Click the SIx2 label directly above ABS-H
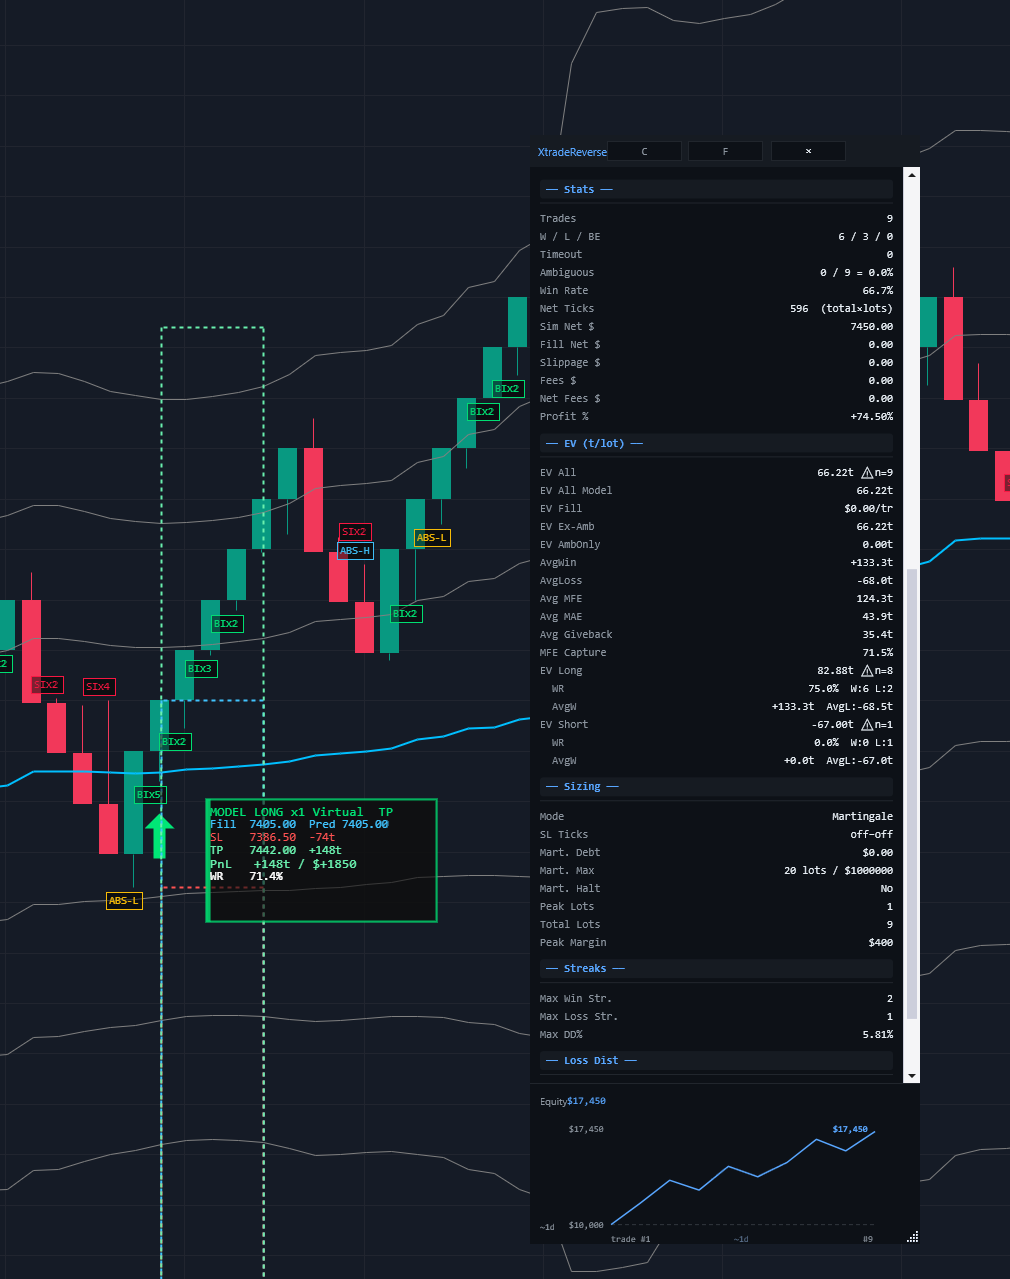 point(354,531)
